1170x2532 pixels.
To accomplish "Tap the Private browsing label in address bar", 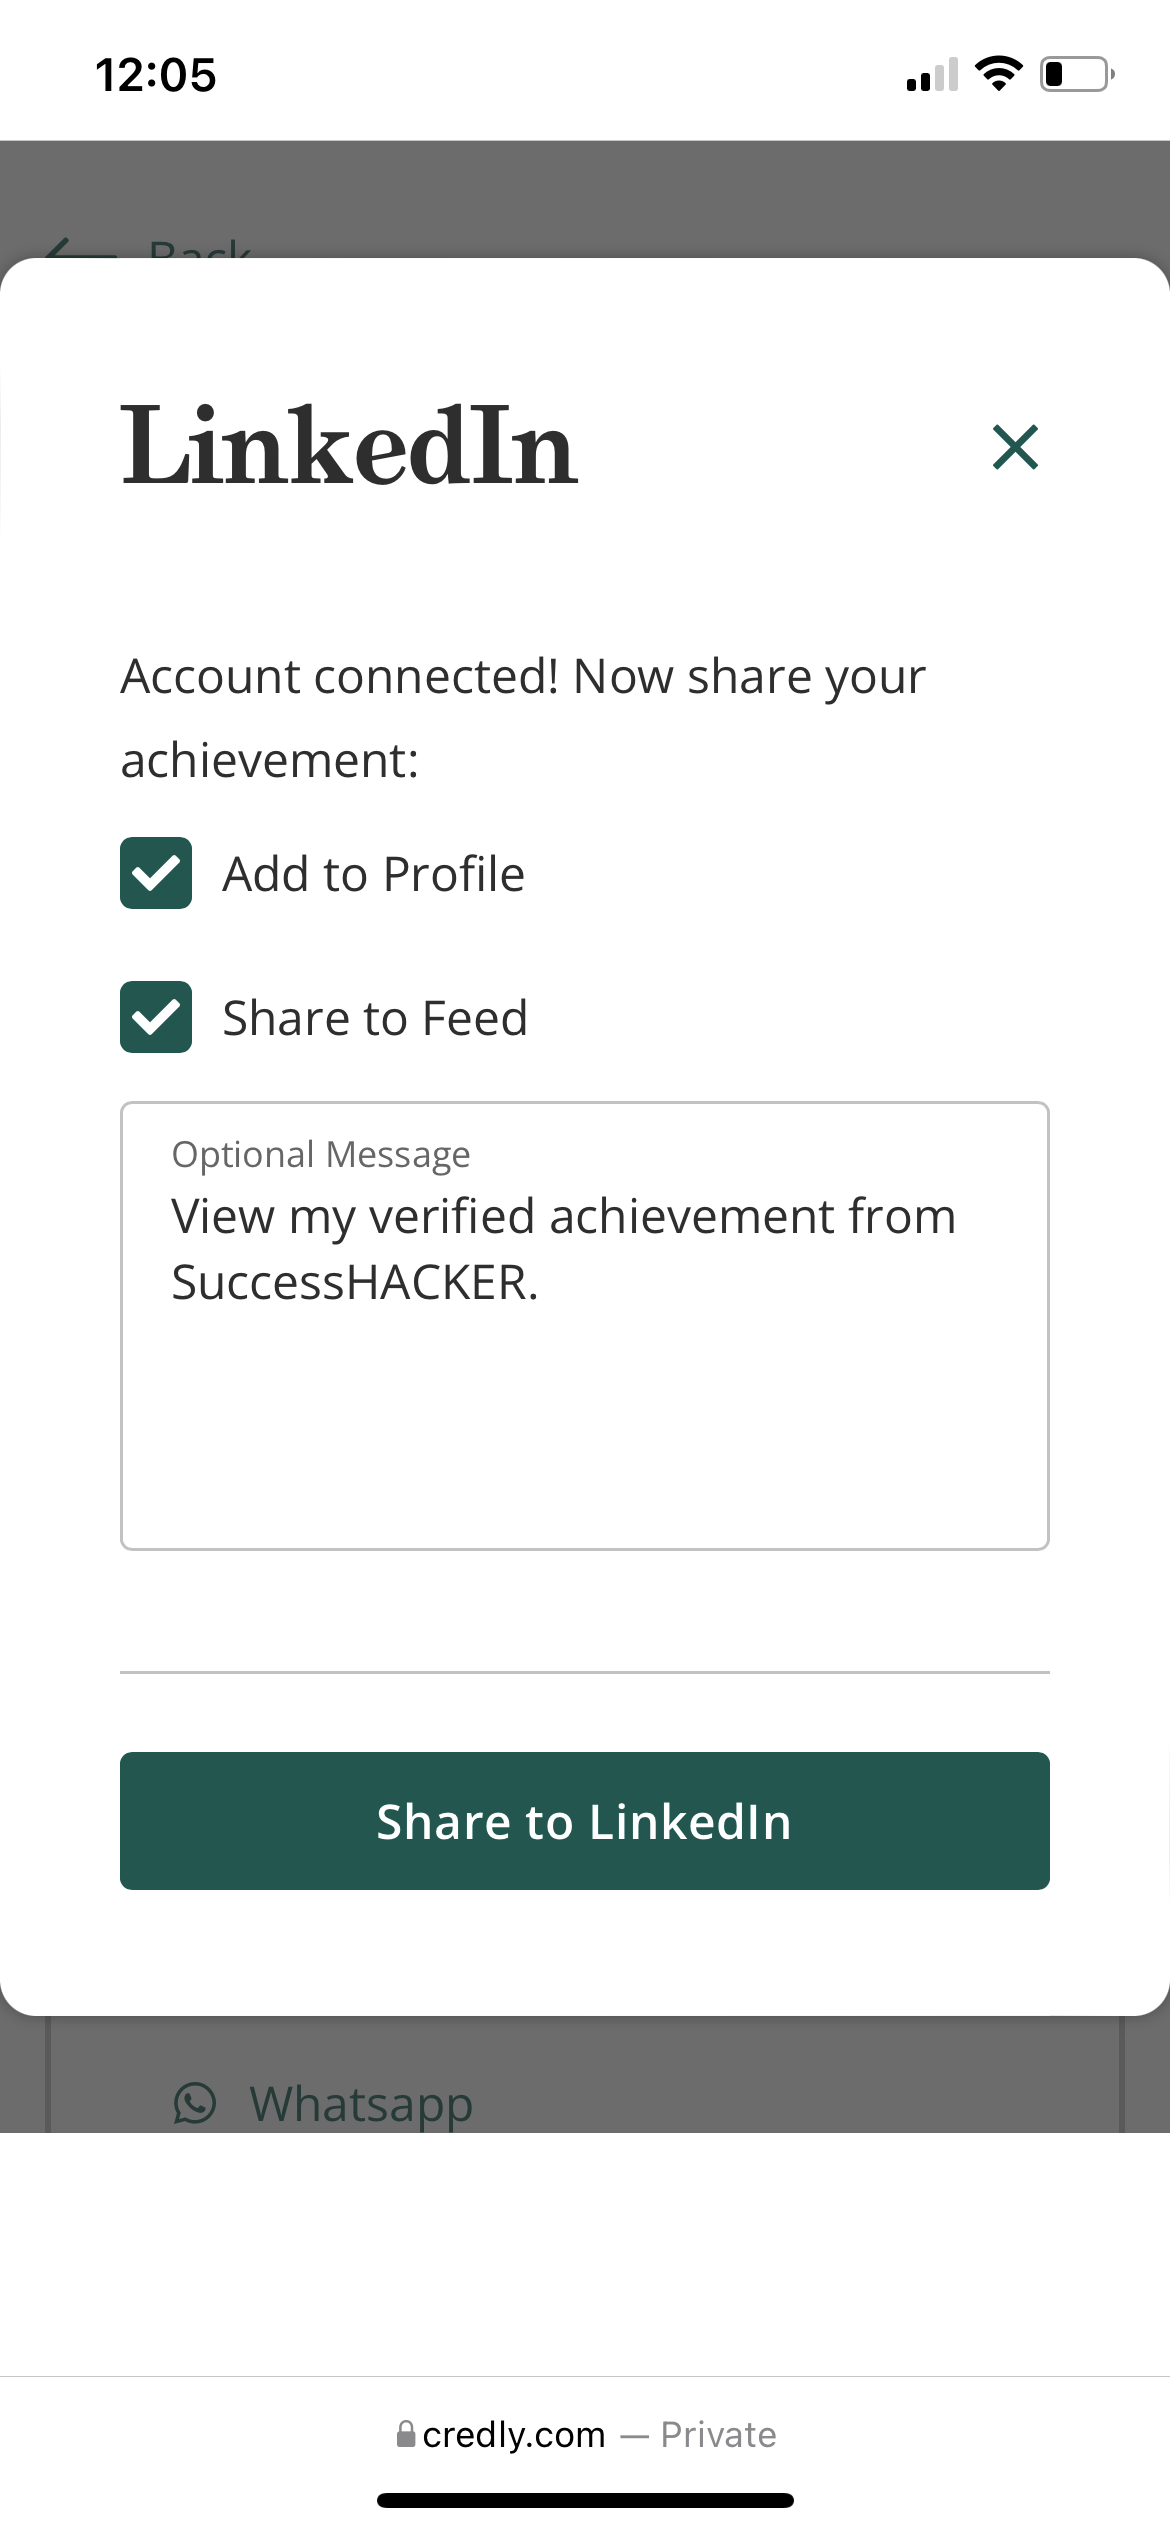I will (x=718, y=2435).
